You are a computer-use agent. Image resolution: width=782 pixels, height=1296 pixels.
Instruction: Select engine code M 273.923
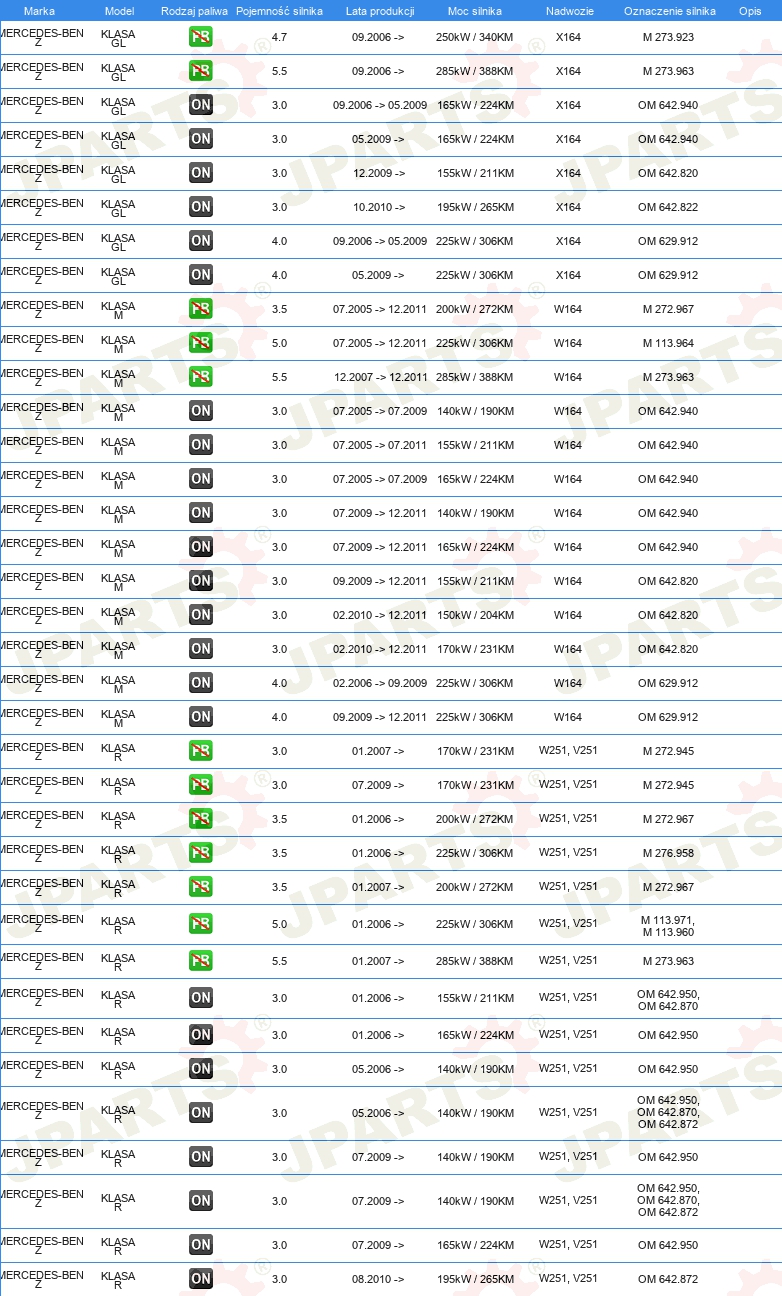click(668, 37)
